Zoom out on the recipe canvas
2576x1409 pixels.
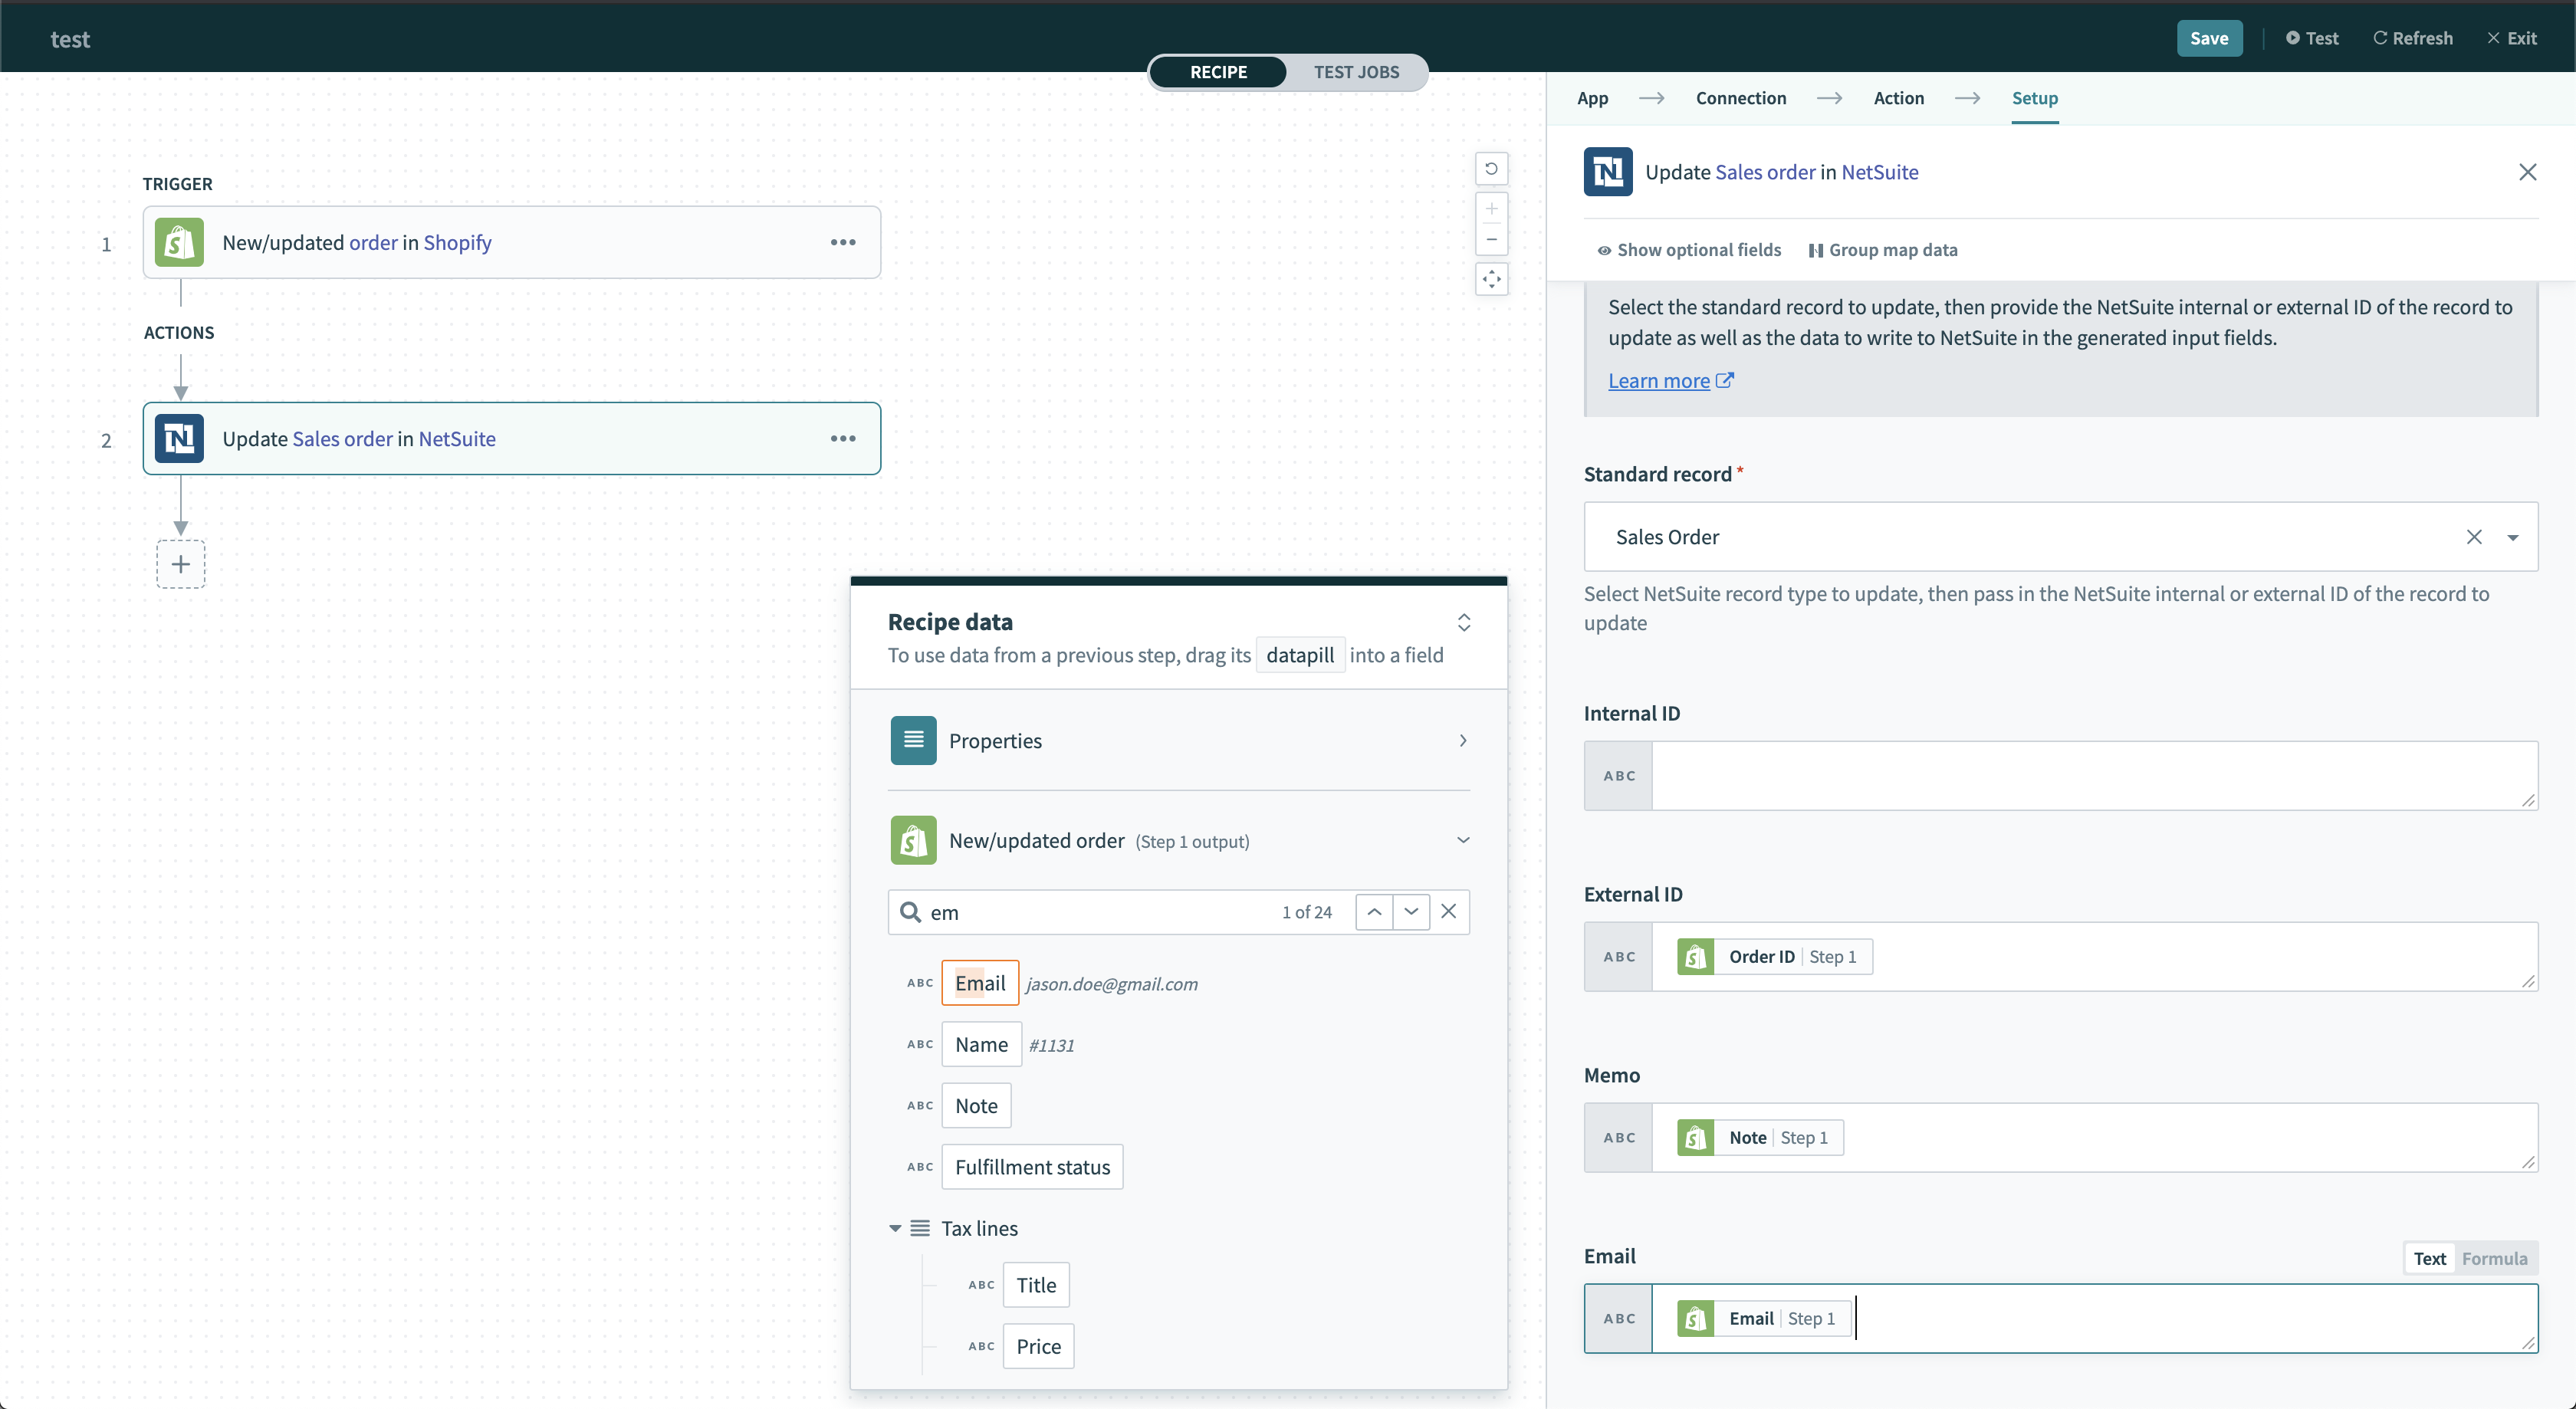pos(1491,240)
